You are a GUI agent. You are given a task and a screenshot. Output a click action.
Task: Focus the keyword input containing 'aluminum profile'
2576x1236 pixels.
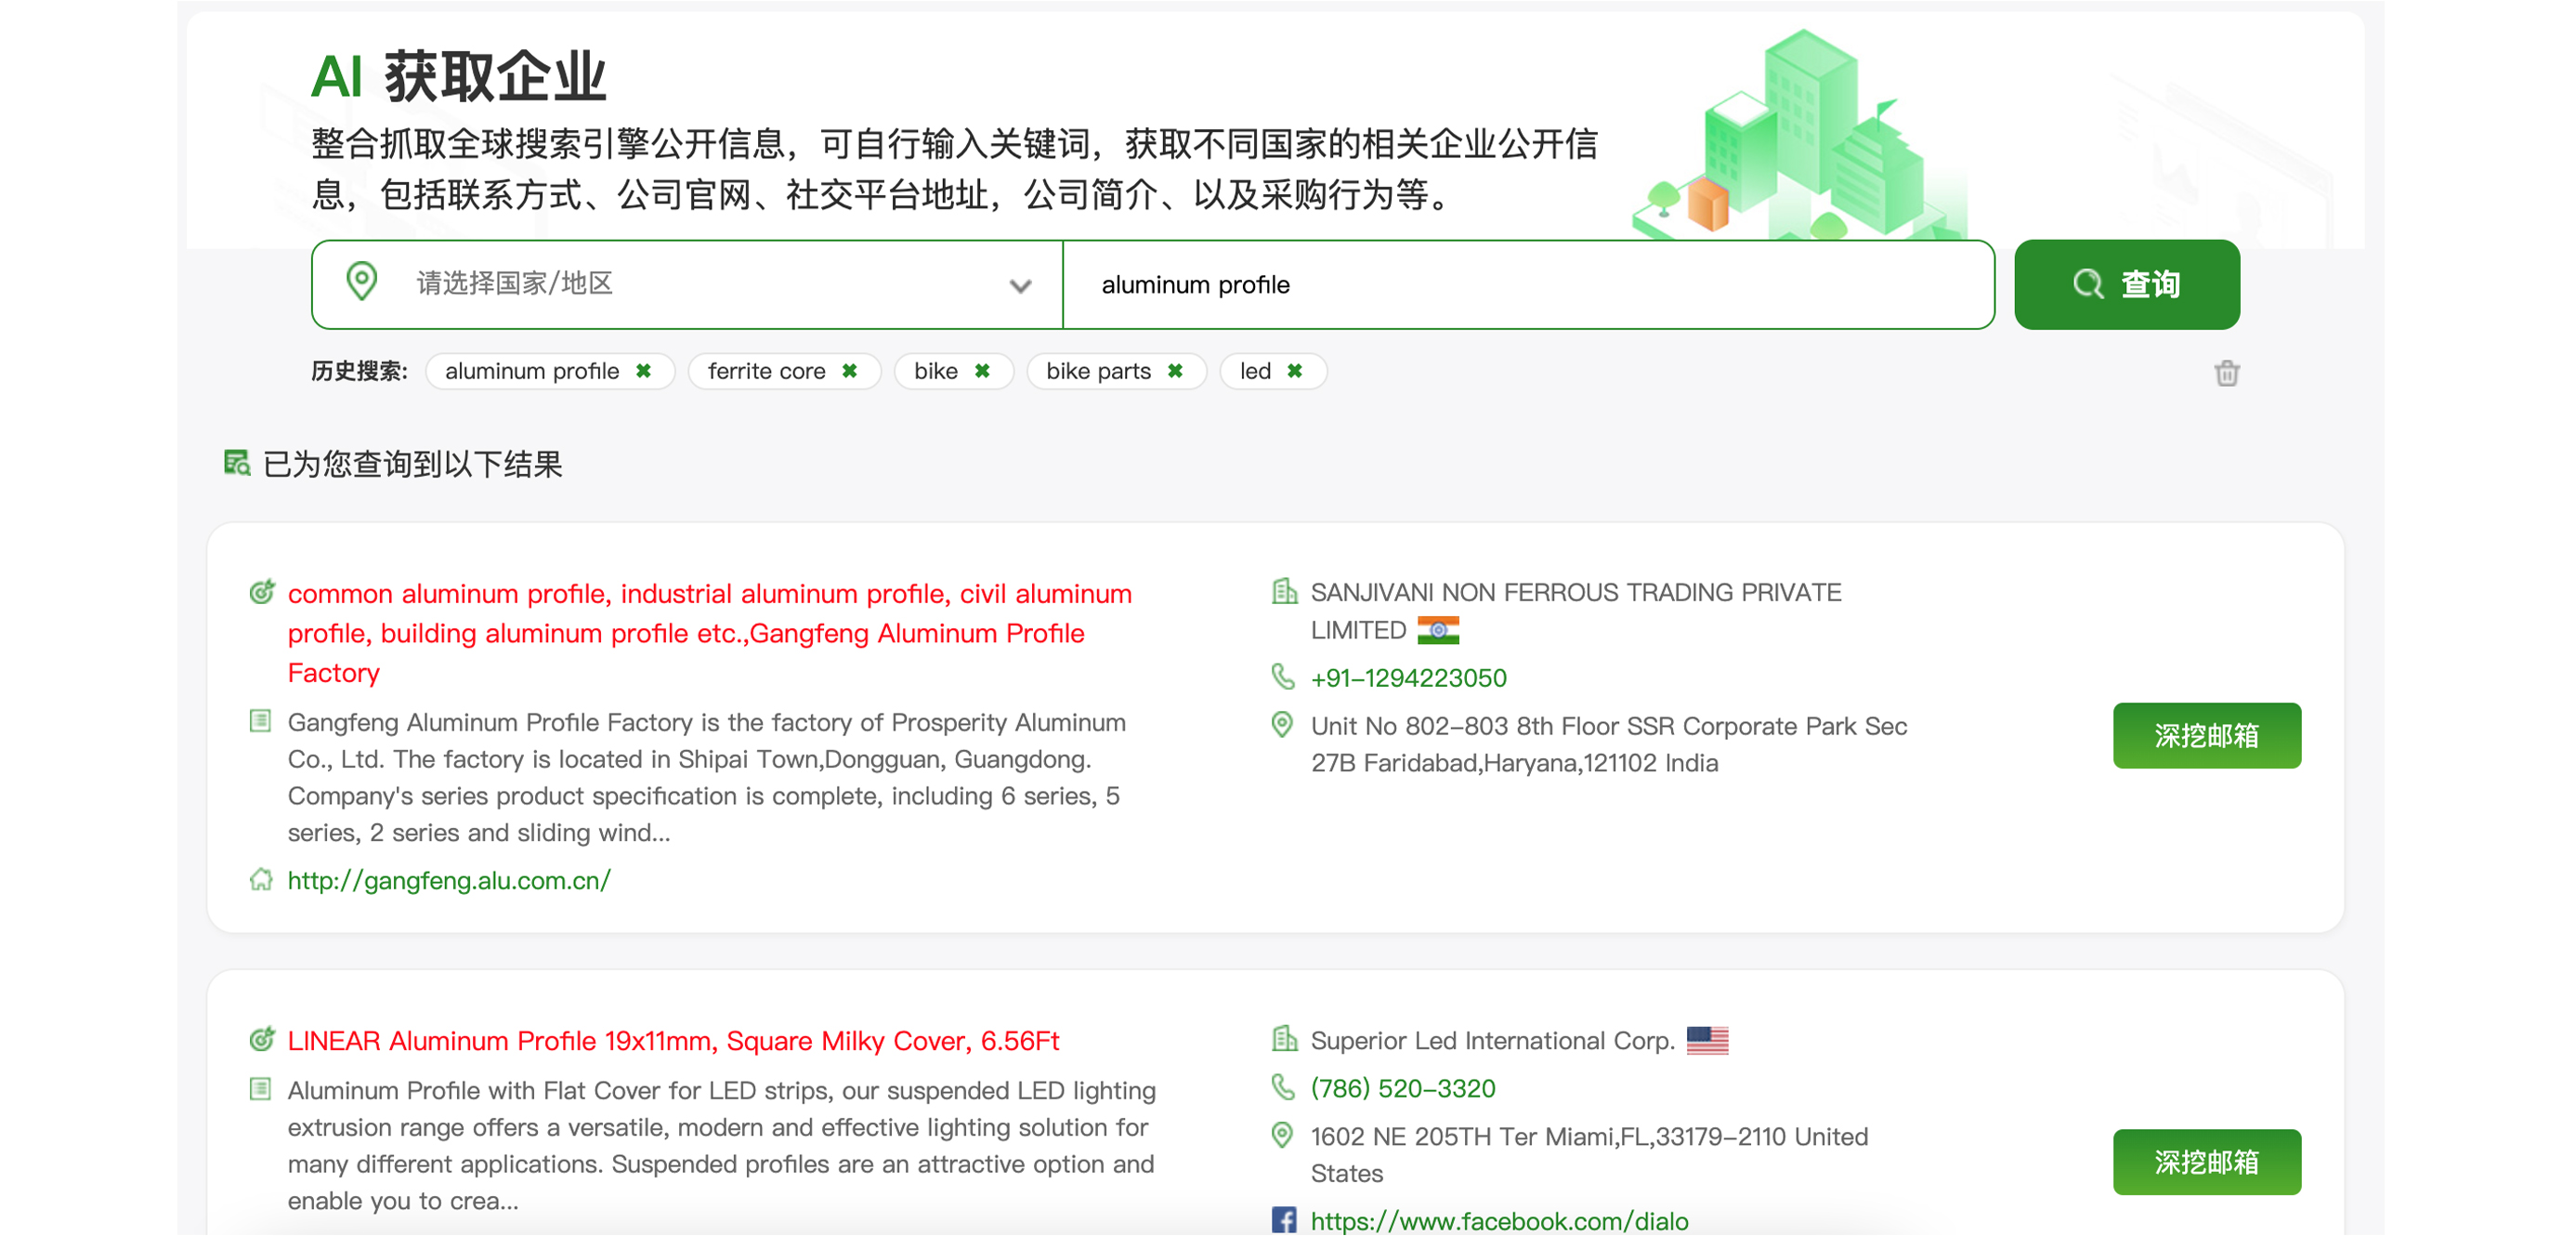[1528, 285]
